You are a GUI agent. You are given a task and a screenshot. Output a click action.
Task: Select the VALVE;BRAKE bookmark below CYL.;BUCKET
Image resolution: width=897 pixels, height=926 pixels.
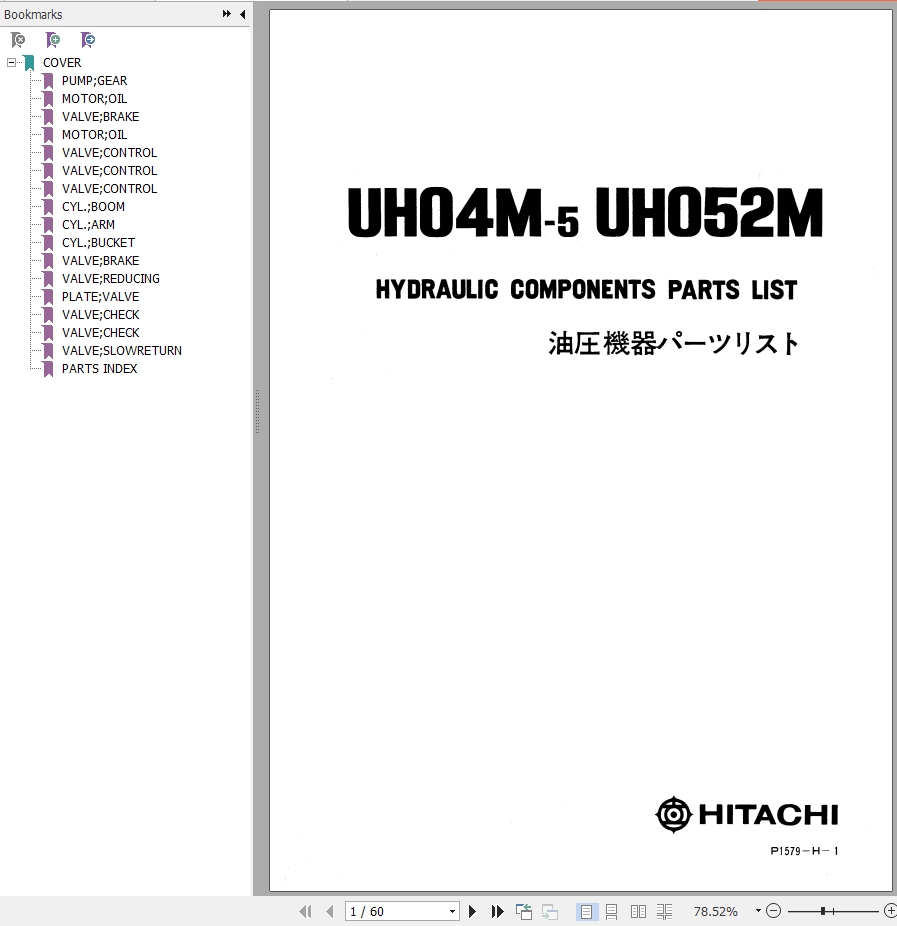100,260
